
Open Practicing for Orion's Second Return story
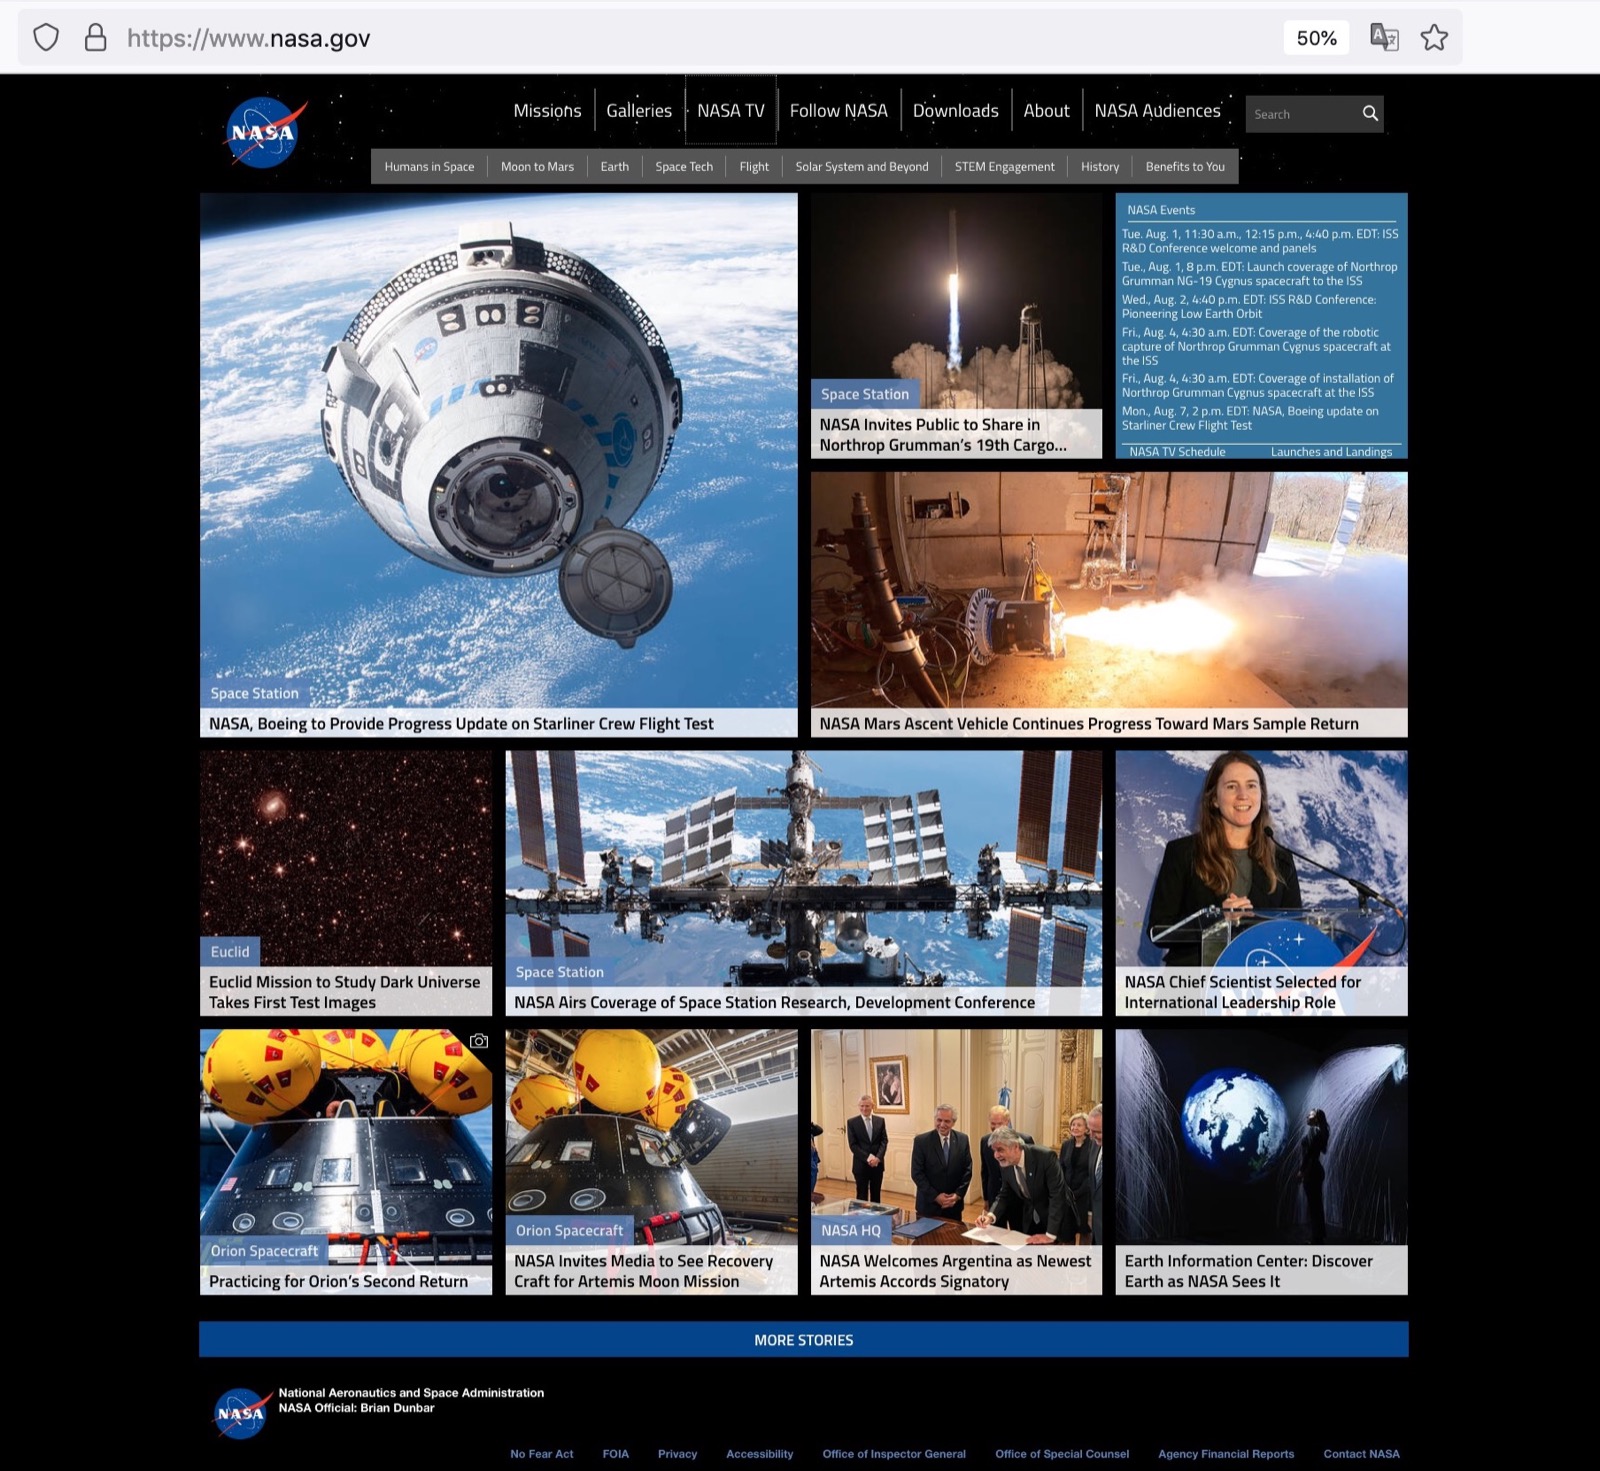[338, 1282]
